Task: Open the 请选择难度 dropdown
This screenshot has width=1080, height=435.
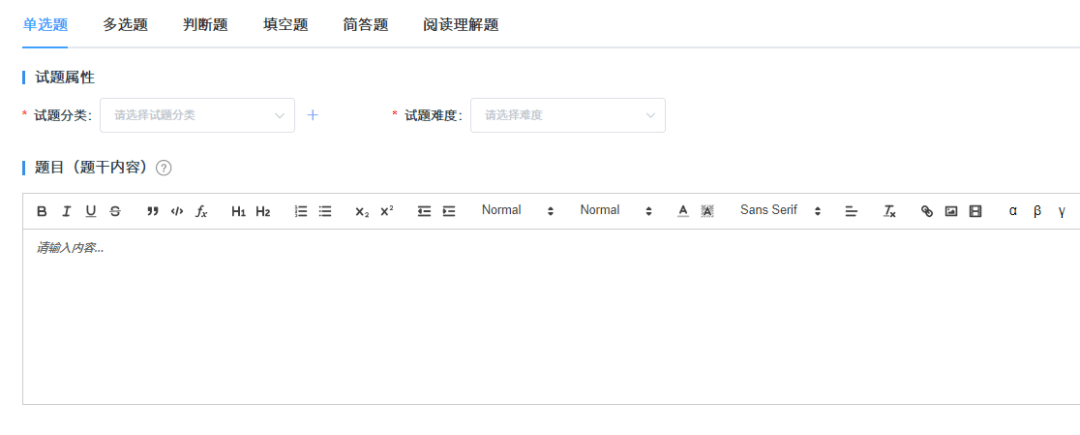Action: pos(568,116)
